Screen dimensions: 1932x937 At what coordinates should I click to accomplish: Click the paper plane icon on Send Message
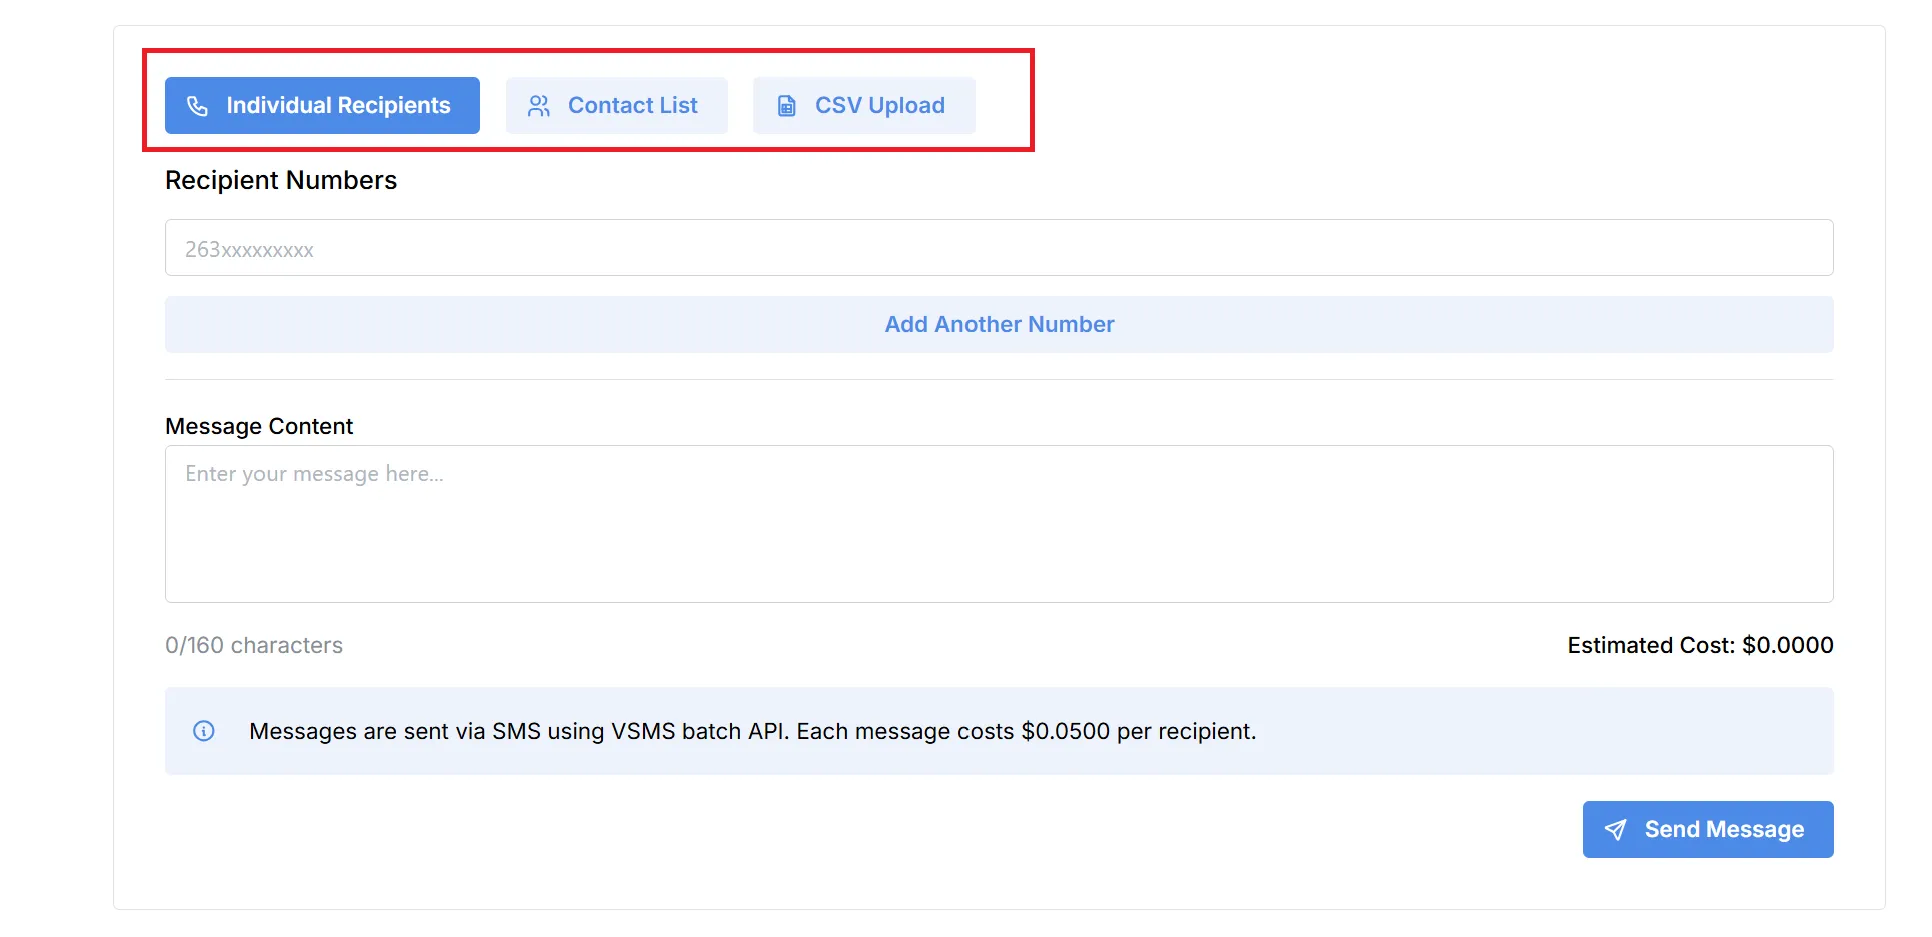click(1615, 830)
